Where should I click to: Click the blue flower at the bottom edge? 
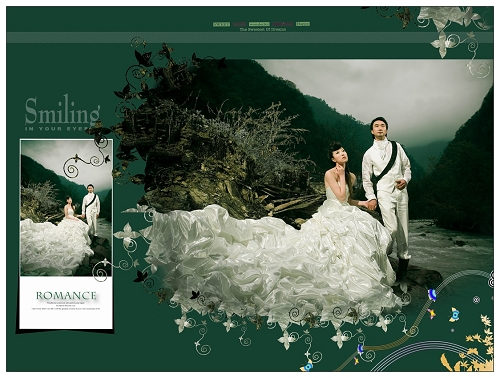tap(308, 366)
